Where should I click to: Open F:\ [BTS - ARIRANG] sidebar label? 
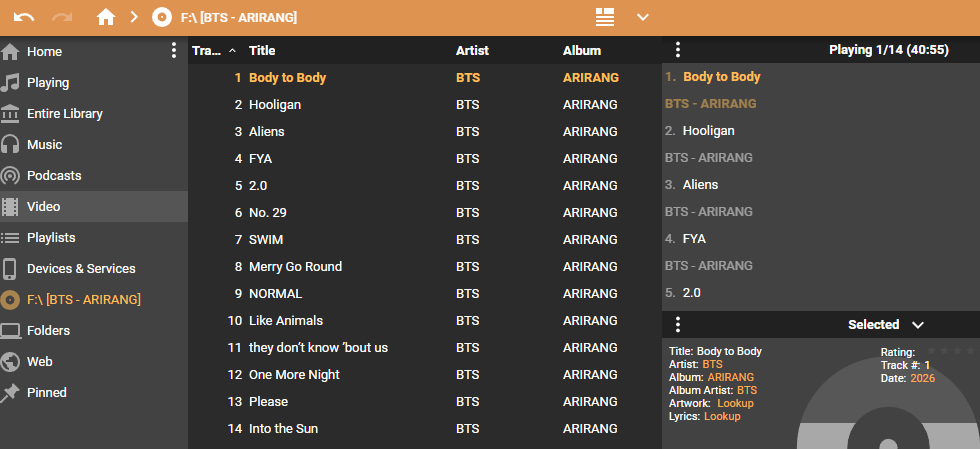pyautogui.click(x=84, y=300)
